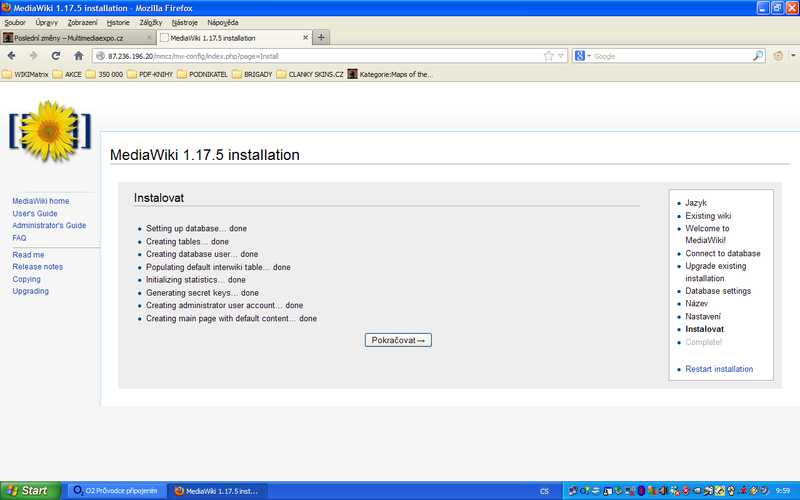Open the Google search engine selector
This screenshot has height=500, width=800.
(x=583, y=56)
